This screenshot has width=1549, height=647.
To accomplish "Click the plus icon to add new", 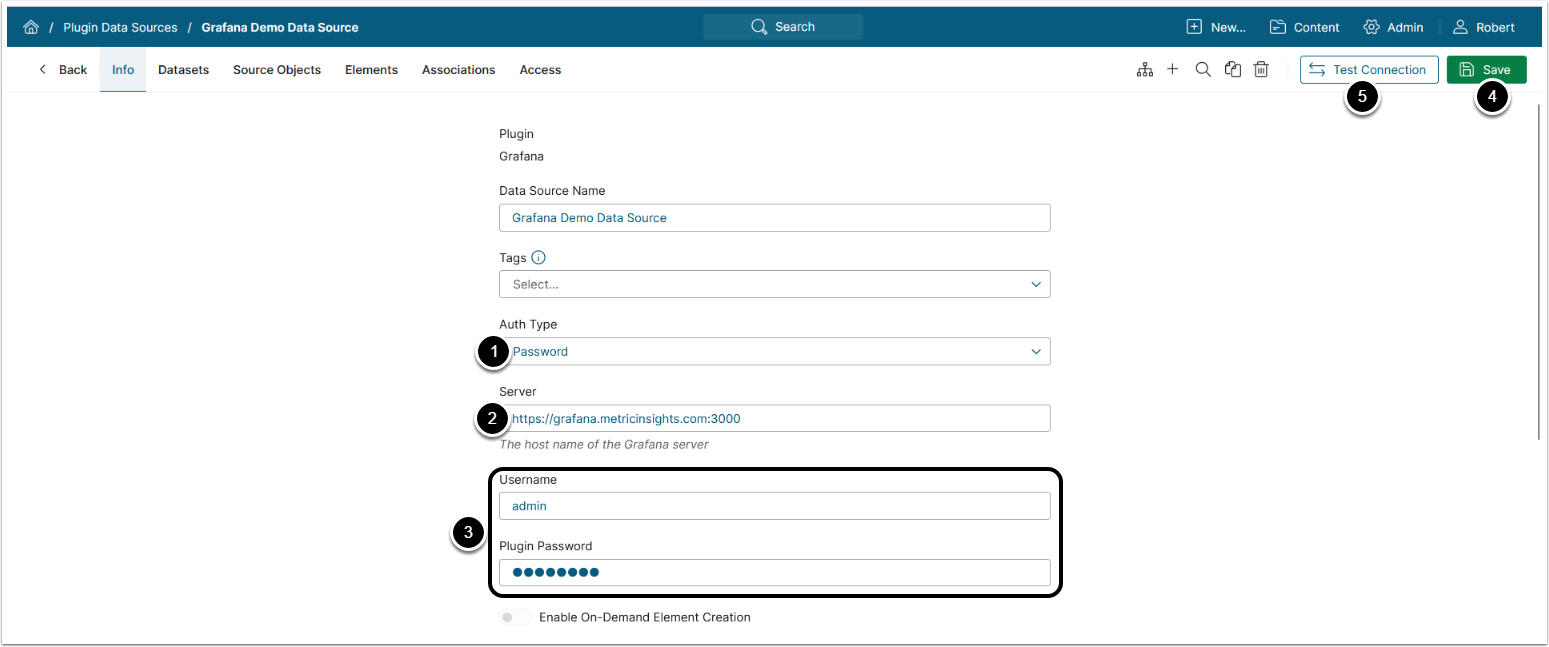I will [1173, 70].
